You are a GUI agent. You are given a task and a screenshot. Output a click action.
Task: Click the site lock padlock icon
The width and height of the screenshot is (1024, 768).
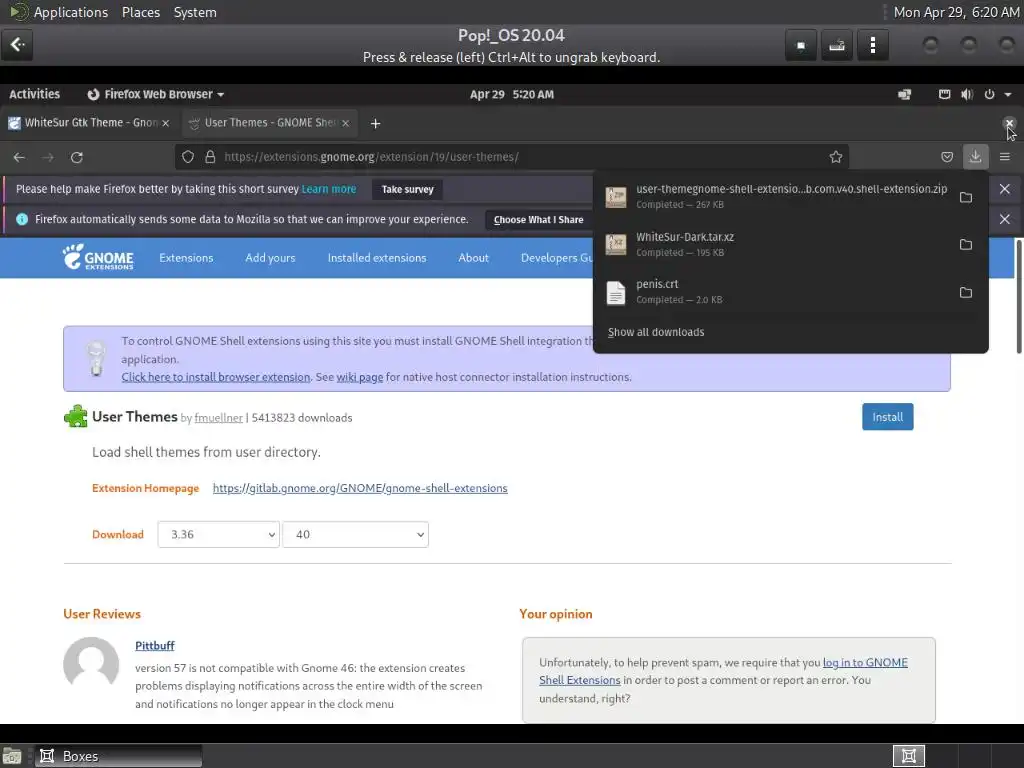(210, 157)
